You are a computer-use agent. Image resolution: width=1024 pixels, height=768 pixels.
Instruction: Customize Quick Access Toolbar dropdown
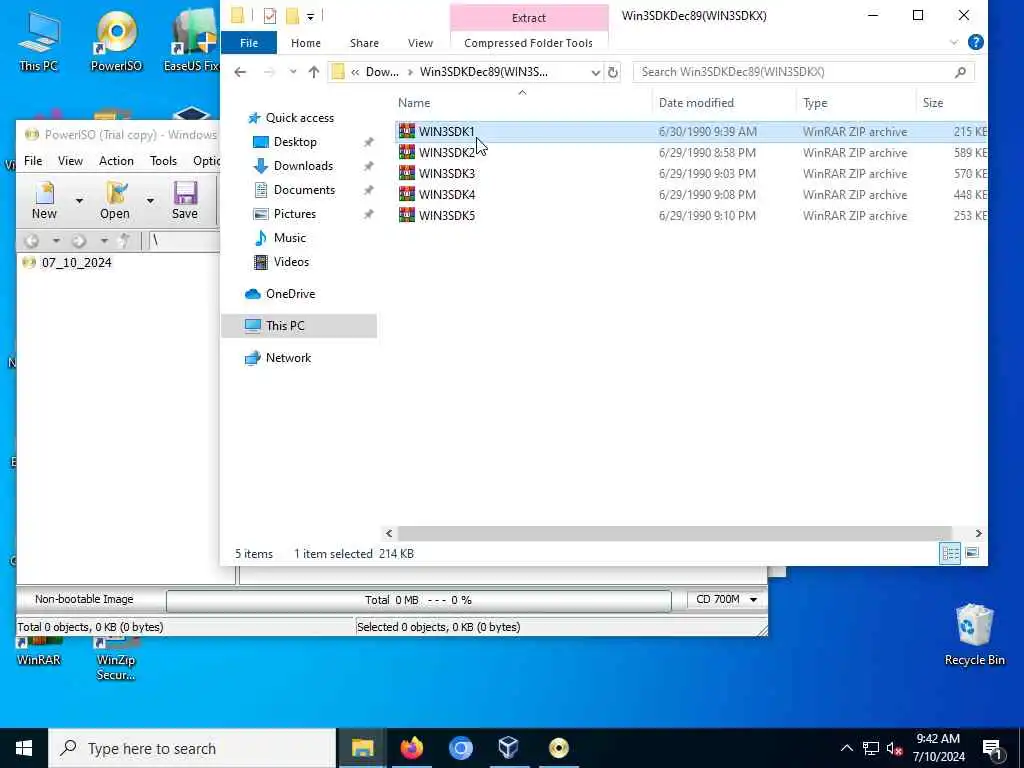coord(310,16)
